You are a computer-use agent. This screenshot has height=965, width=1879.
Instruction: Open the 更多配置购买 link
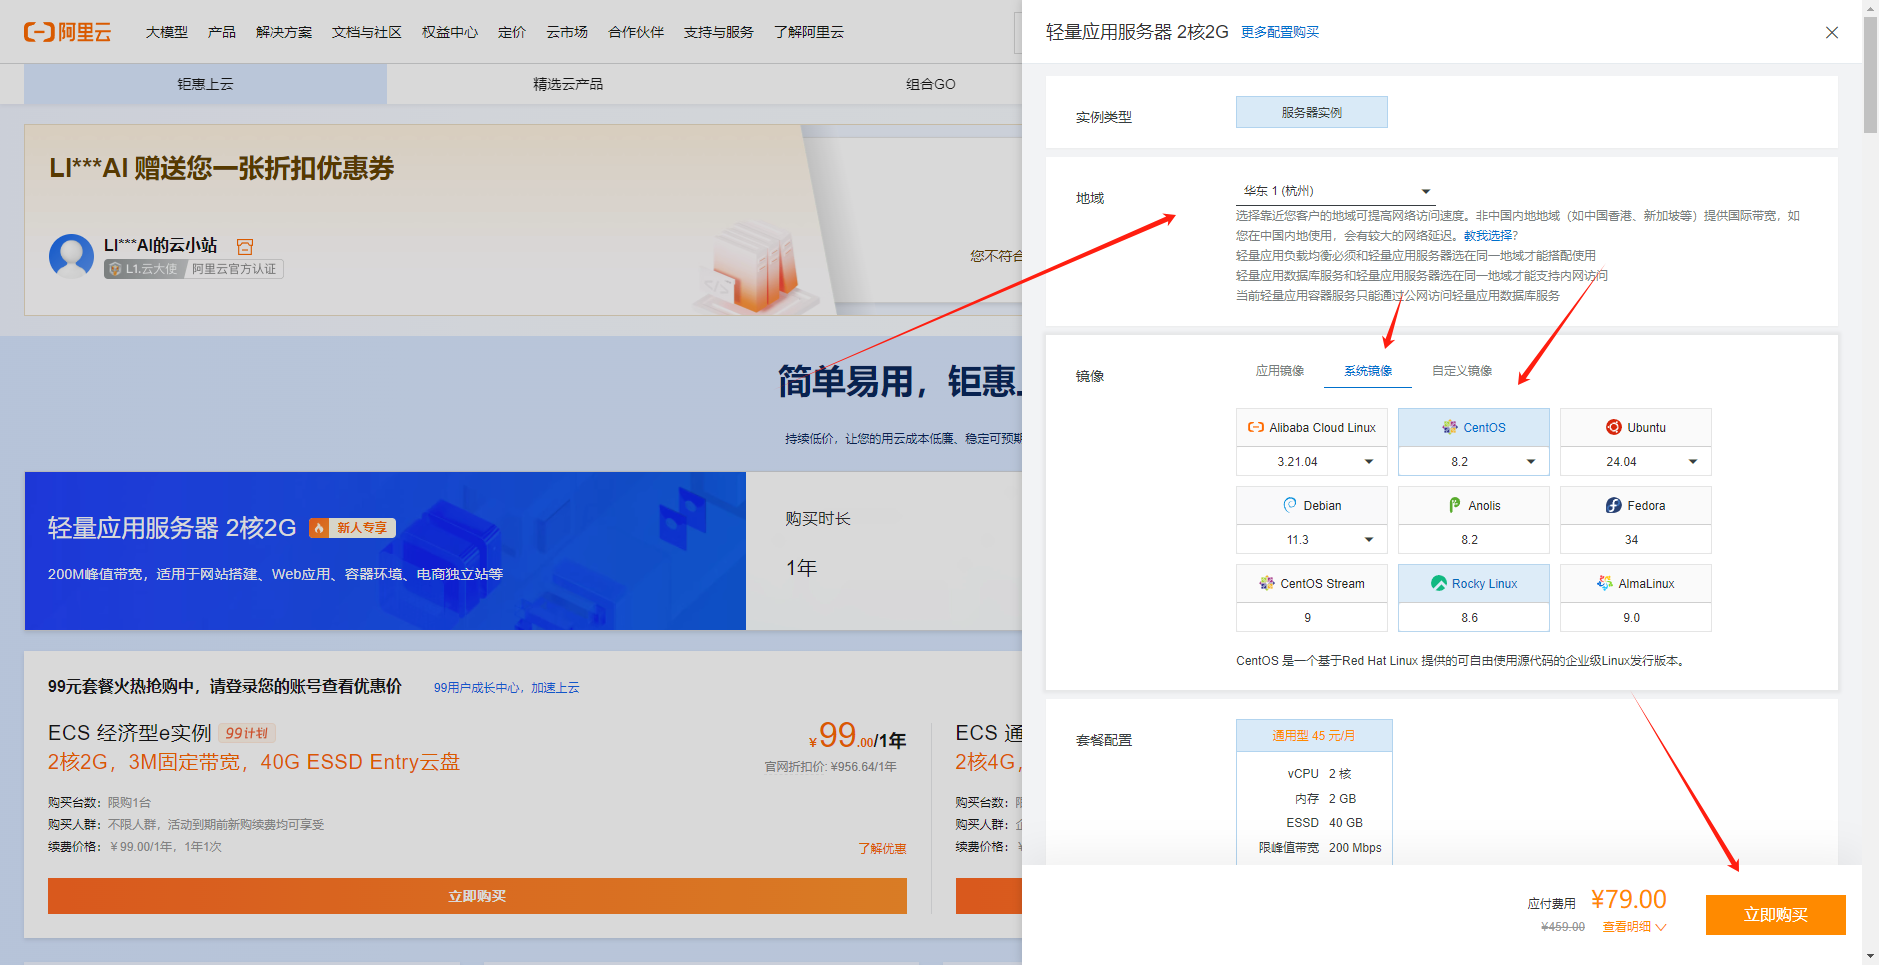click(x=1279, y=32)
